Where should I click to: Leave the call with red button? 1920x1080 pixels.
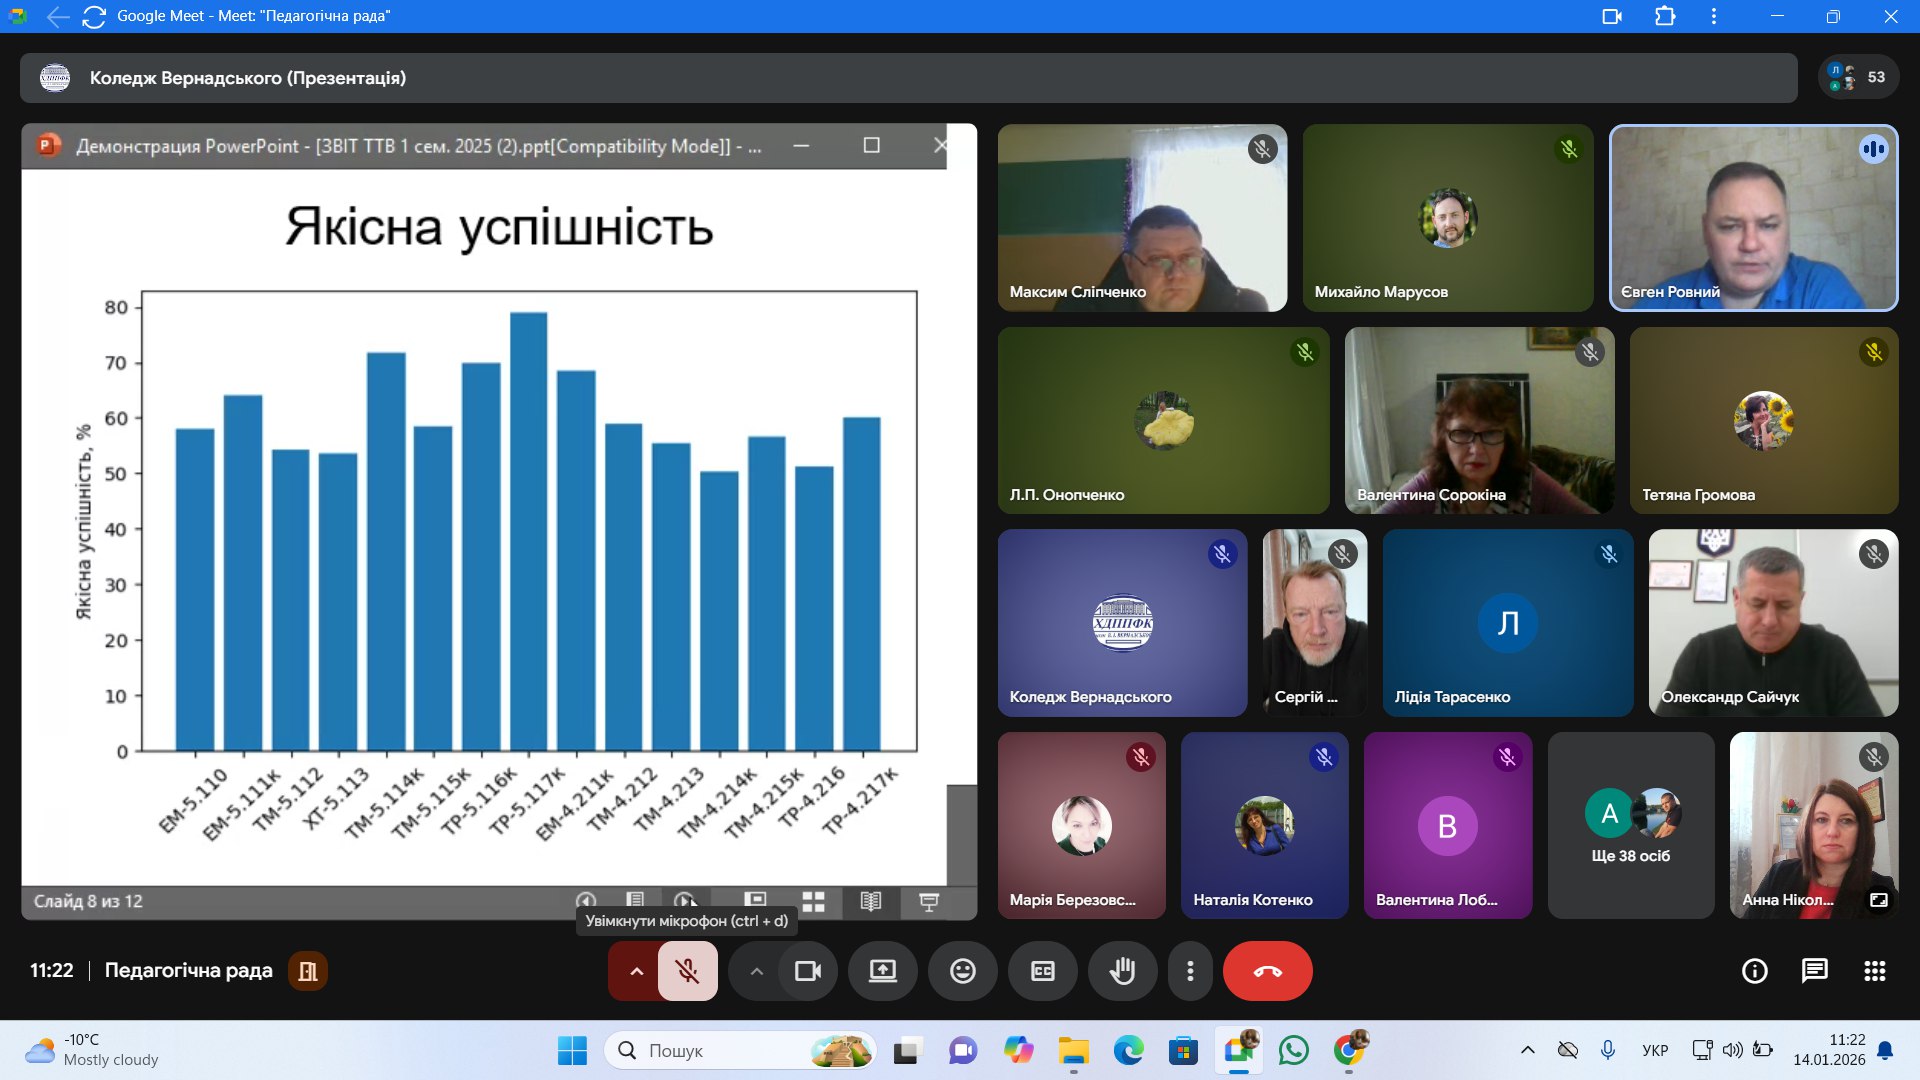point(1267,971)
